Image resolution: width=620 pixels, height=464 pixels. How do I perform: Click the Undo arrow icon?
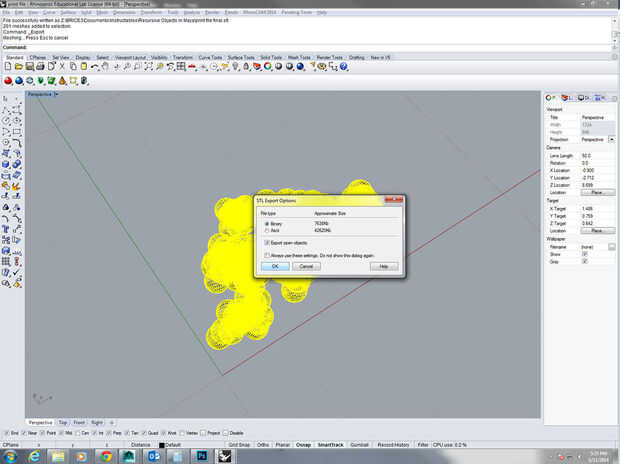click(94, 66)
